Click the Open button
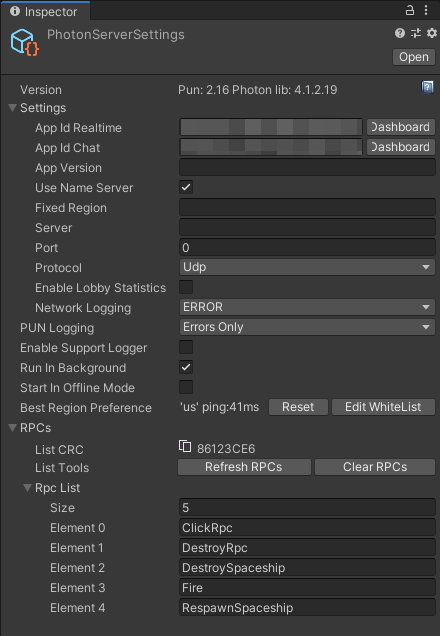The height and width of the screenshot is (636, 440). 414,57
